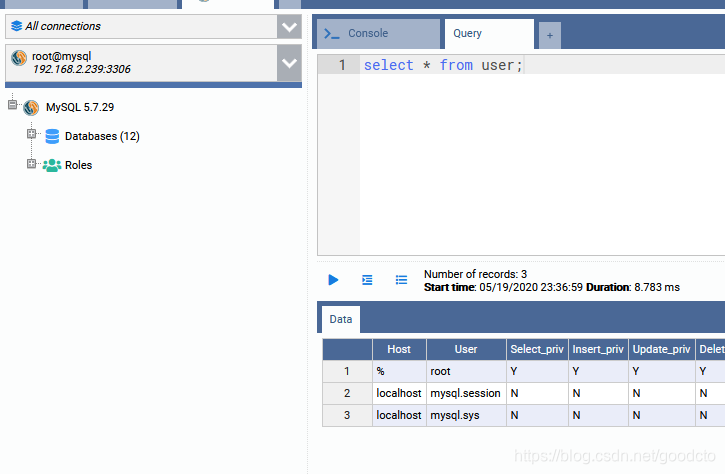Select the 'mysql.sys' user cell
The width and height of the screenshot is (725, 474).
(466, 415)
